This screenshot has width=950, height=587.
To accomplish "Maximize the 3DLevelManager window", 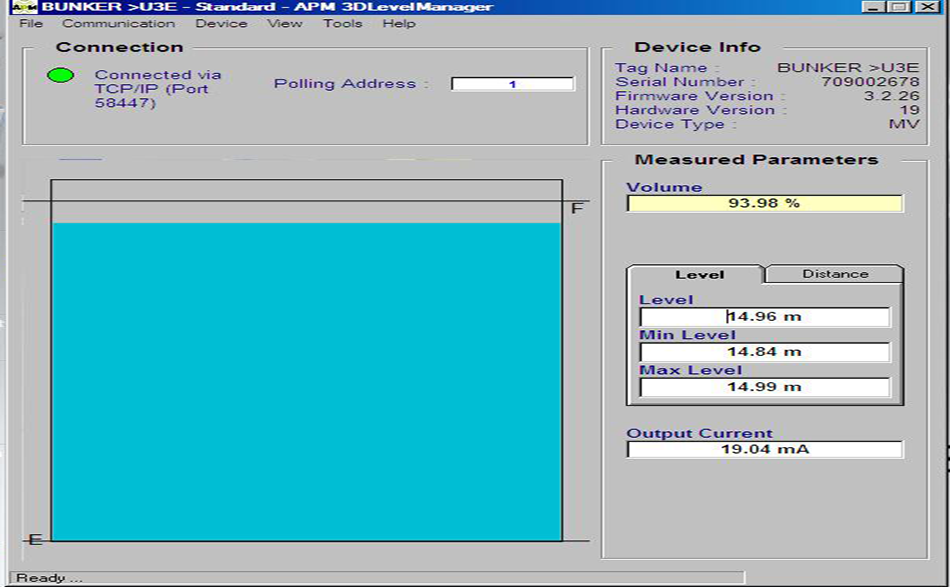I will [x=900, y=7].
